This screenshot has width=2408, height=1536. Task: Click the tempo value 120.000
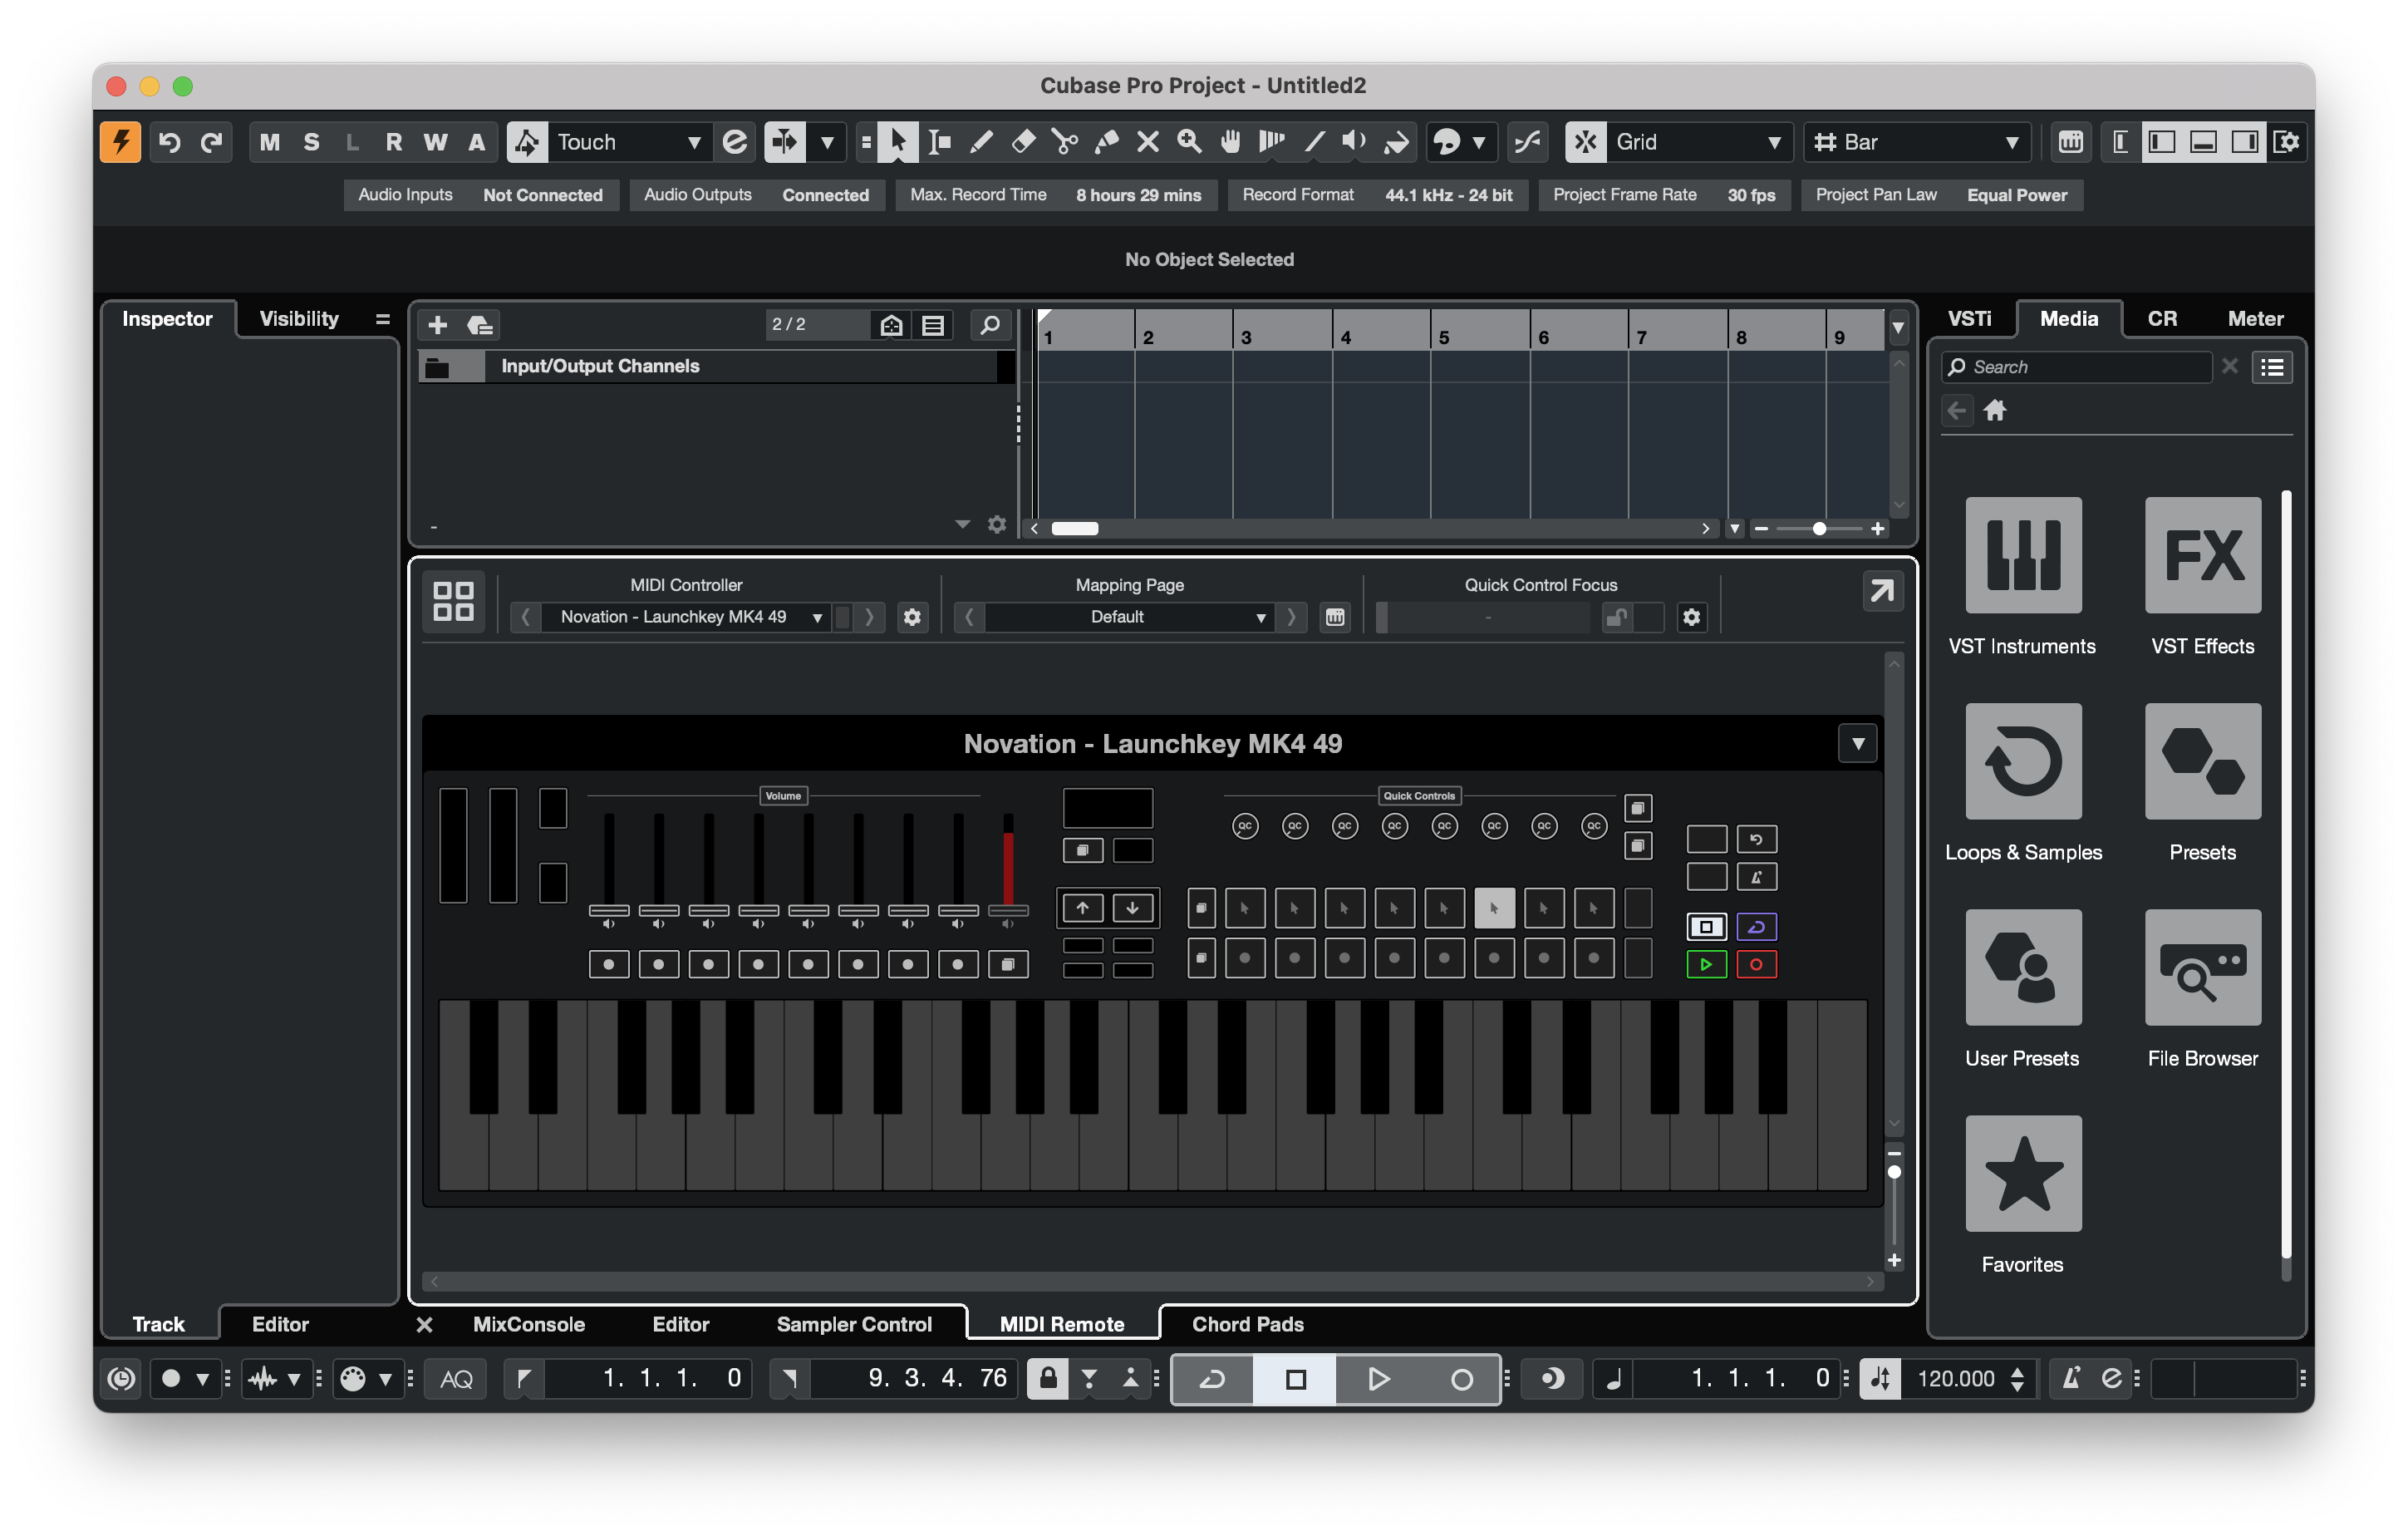(x=1955, y=1379)
